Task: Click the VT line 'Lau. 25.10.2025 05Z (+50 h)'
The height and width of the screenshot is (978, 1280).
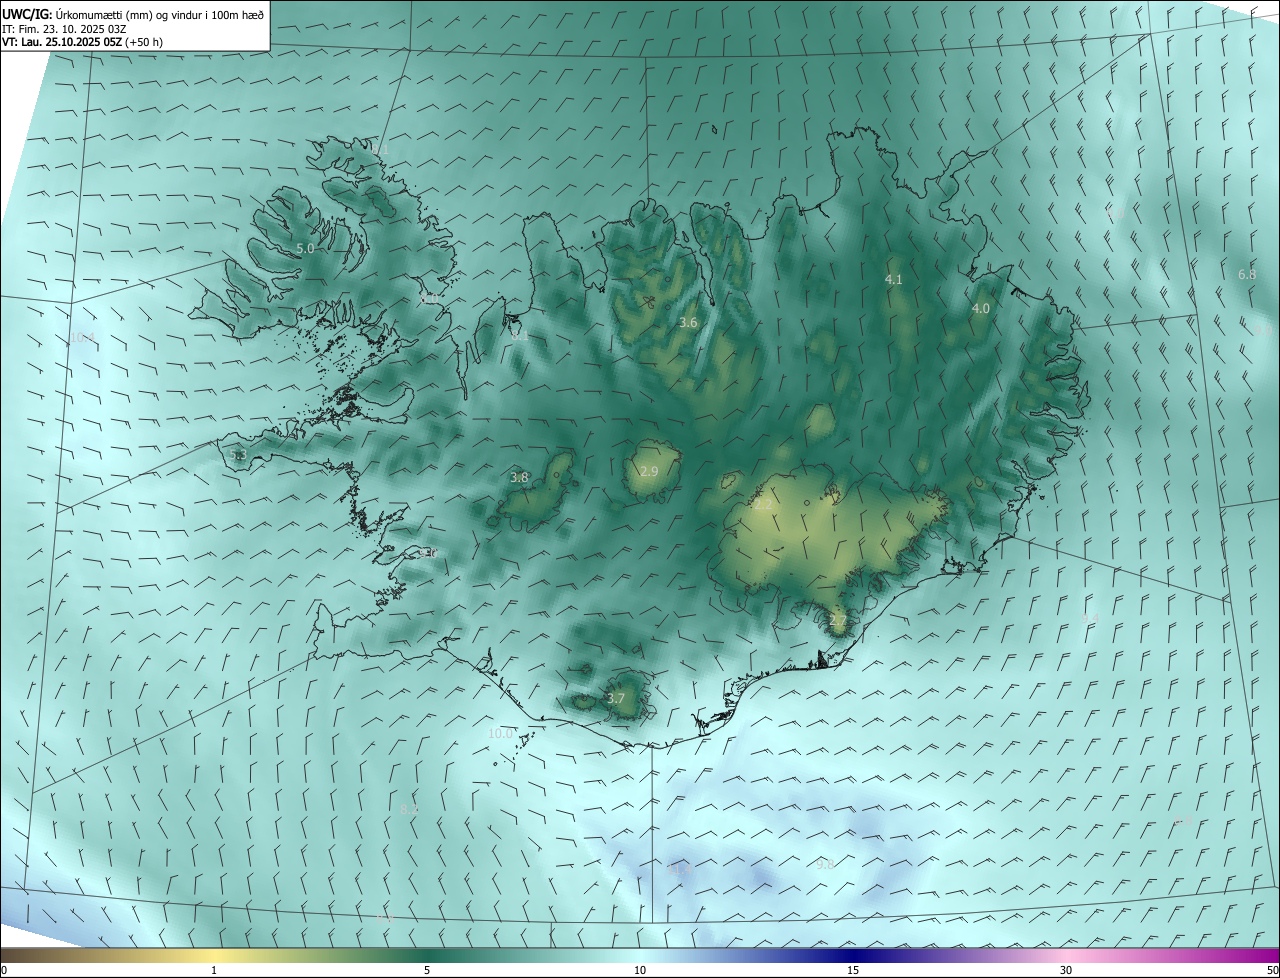Action: pos(92,42)
